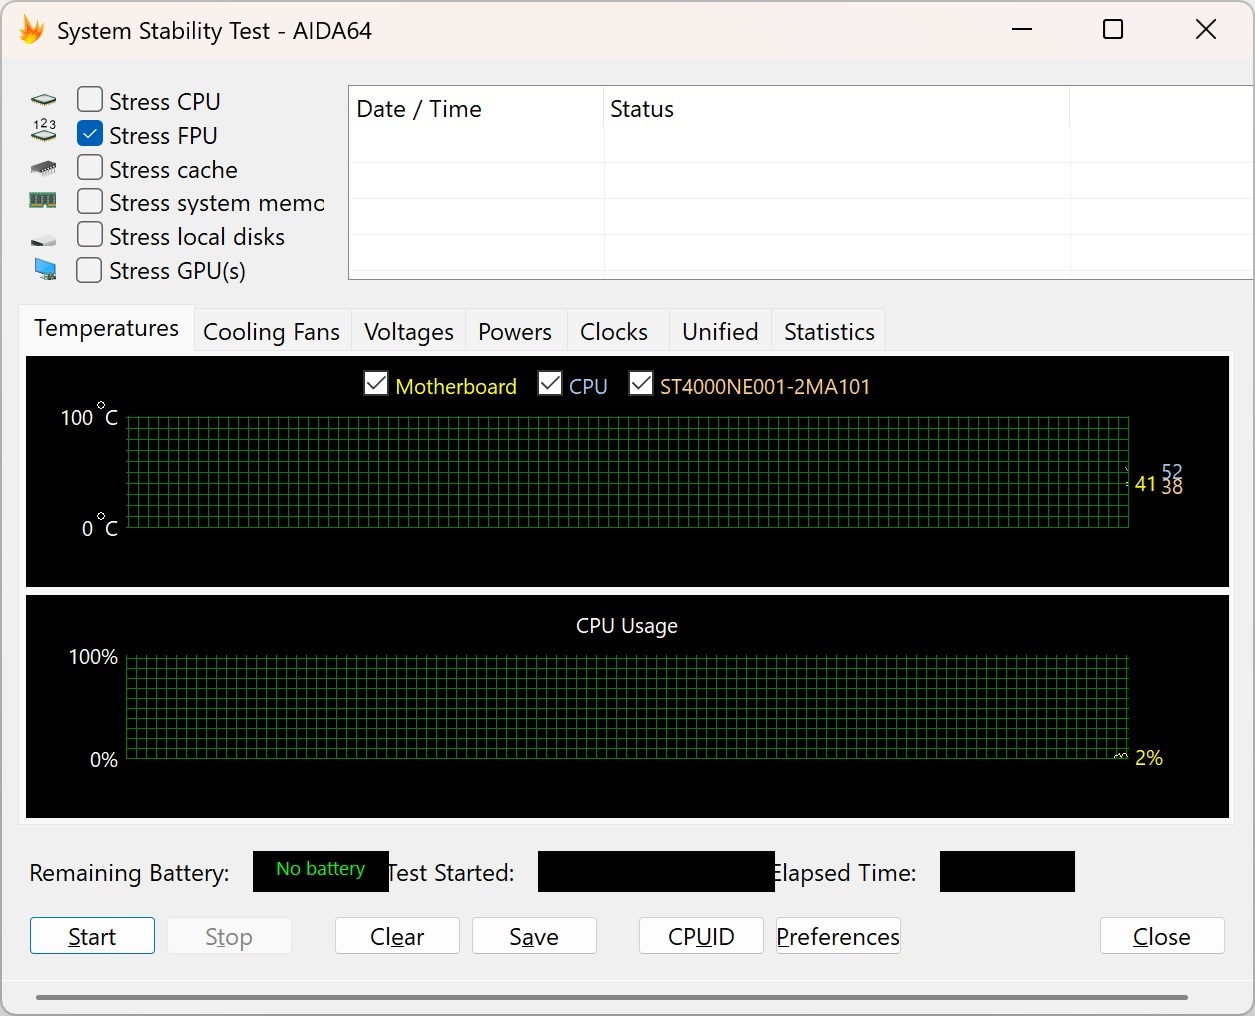Click the Status column header
Image resolution: width=1255 pixels, height=1016 pixels.
[x=837, y=109]
